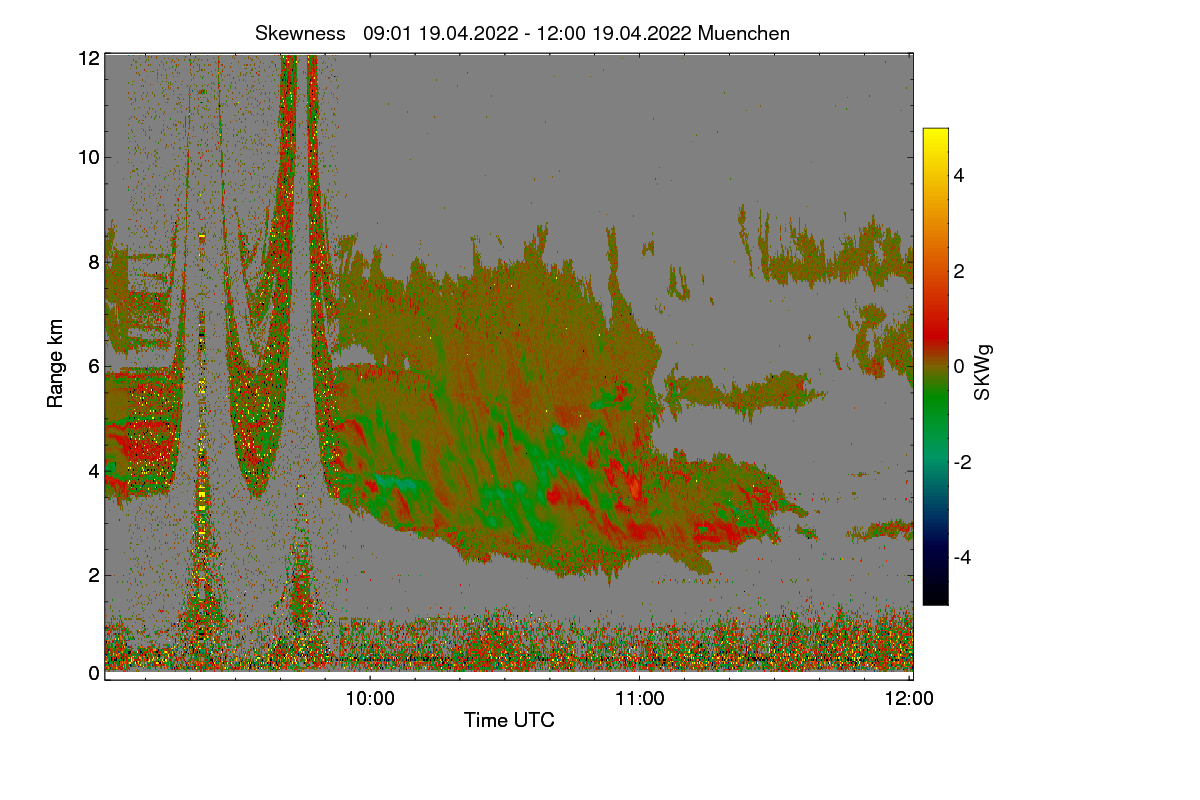Viewport: 1200px width, 800px height.
Task: Click the '6' range tick label
Action: pos(93,366)
